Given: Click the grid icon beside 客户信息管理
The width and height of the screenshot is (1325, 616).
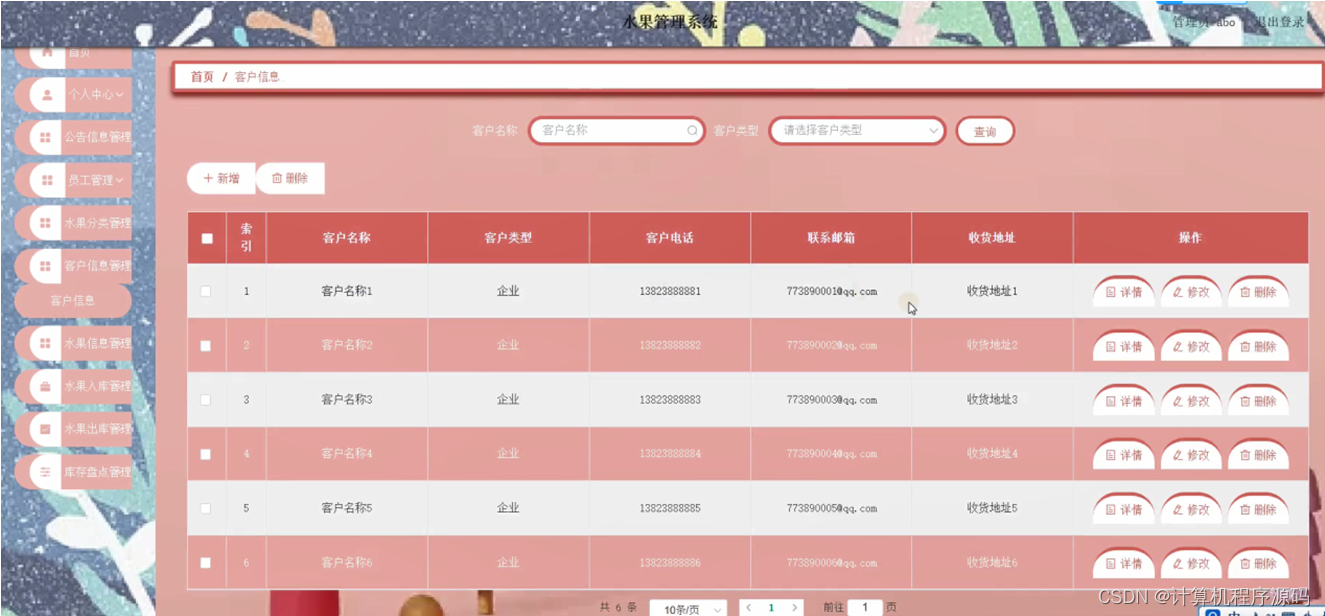Looking at the screenshot, I should [46, 266].
